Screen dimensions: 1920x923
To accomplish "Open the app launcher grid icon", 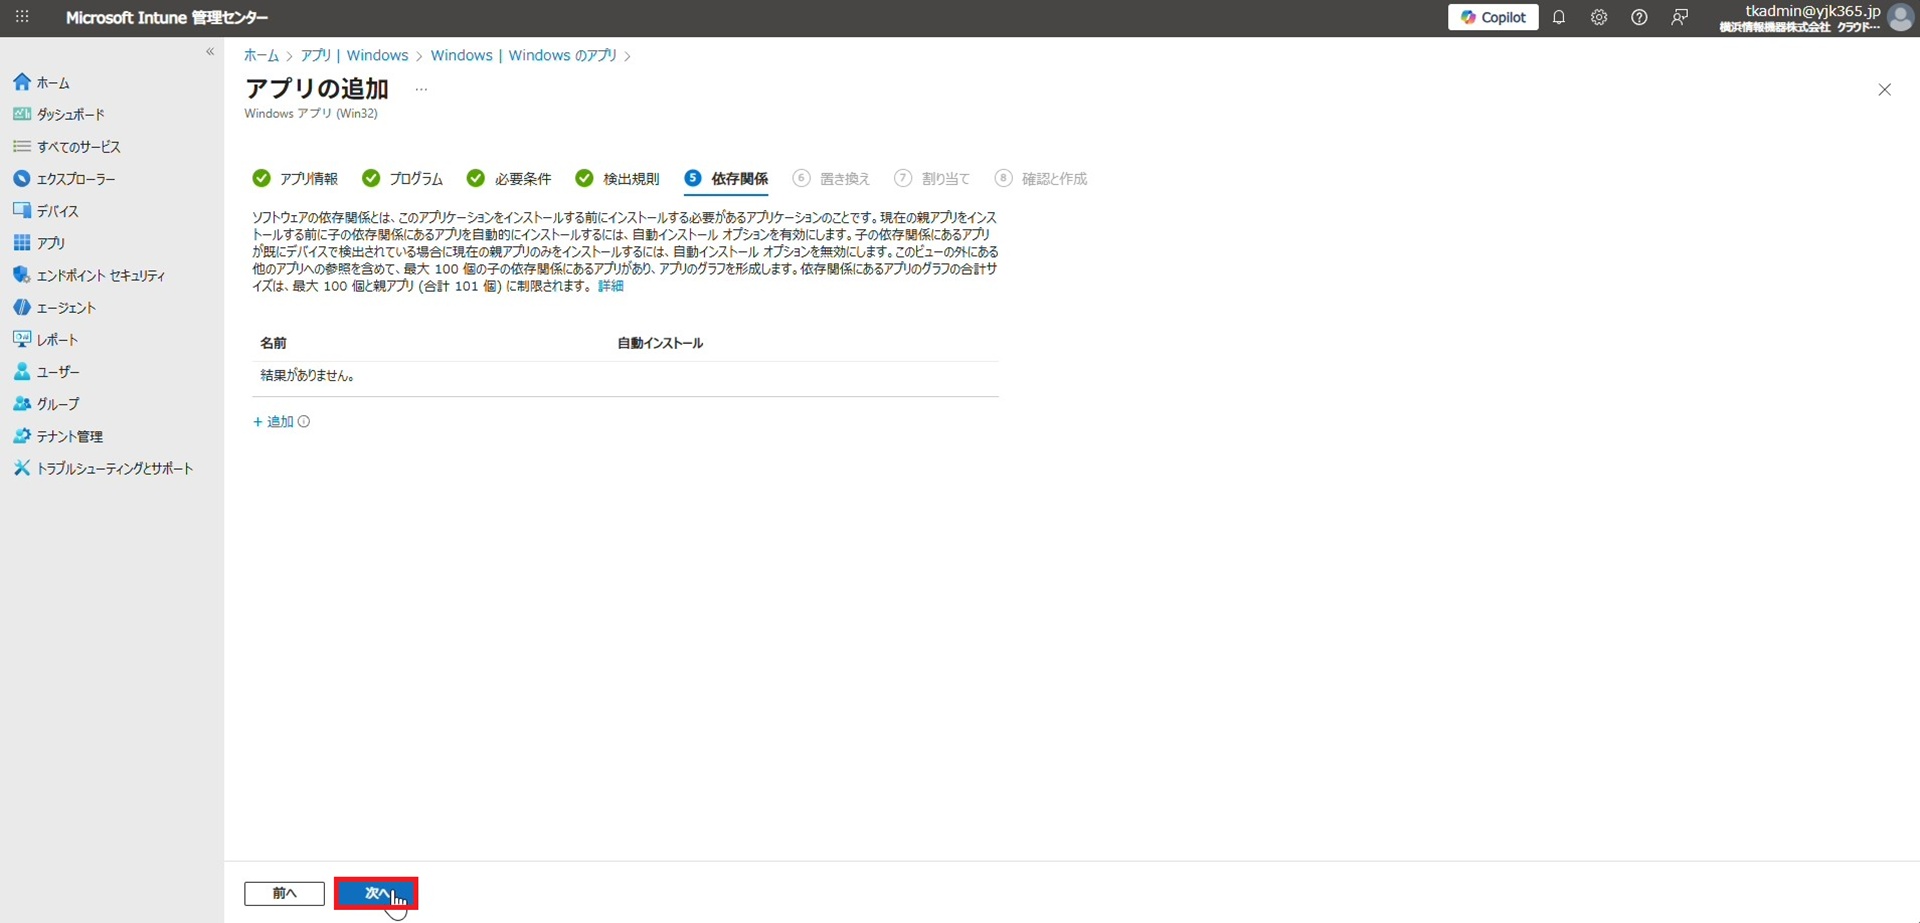I will coord(22,18).
